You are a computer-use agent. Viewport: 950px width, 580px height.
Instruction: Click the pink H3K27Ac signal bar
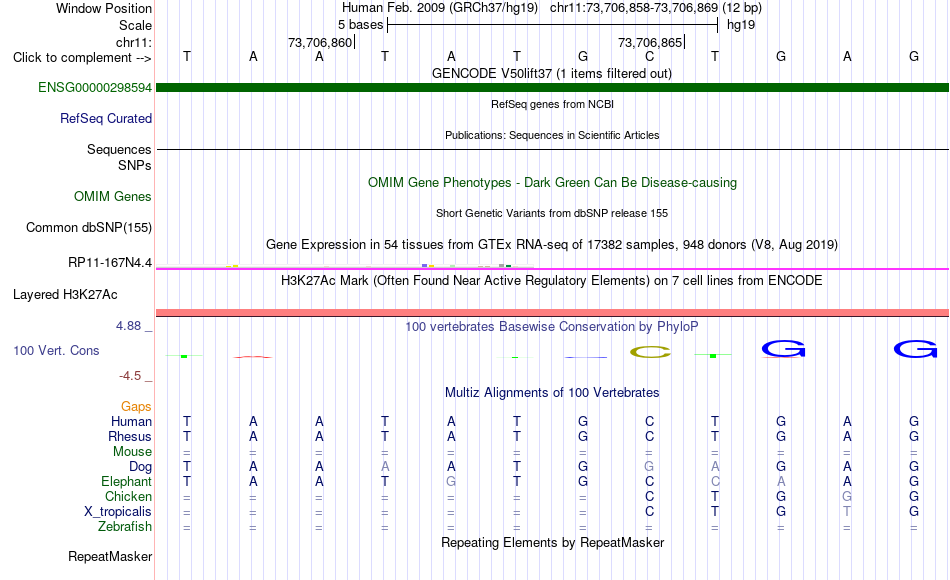click(552, 313)
